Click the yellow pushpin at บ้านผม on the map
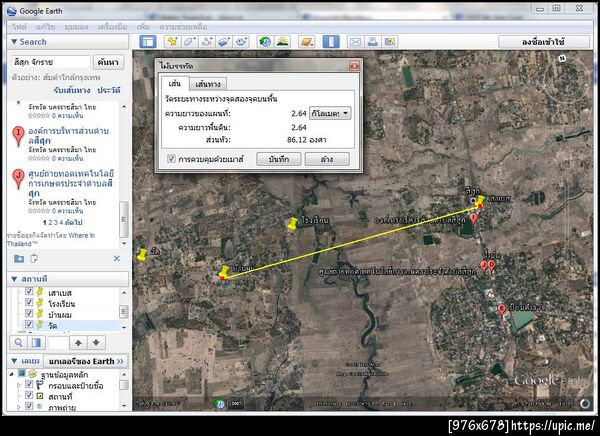 click(224, 272)
